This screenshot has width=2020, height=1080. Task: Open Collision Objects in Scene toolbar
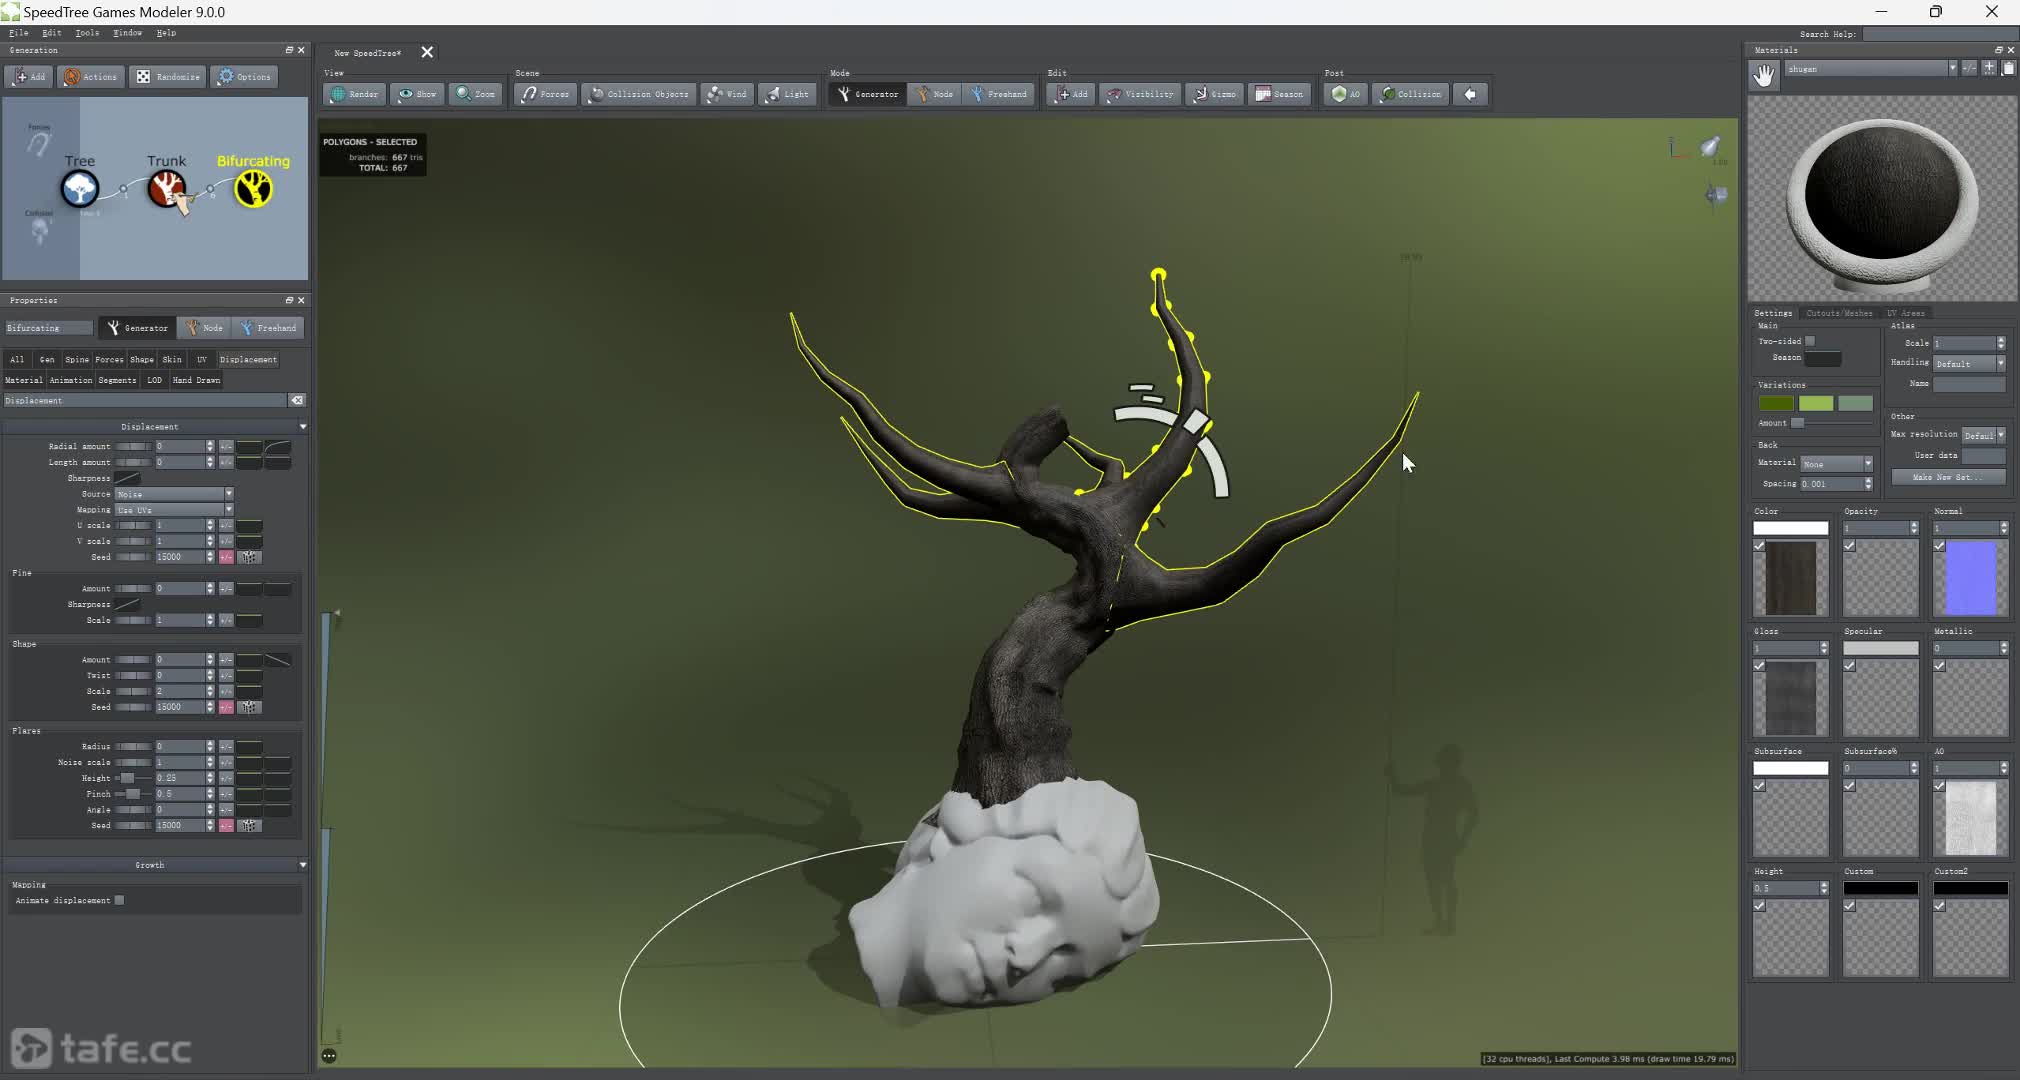pos(638,94)
